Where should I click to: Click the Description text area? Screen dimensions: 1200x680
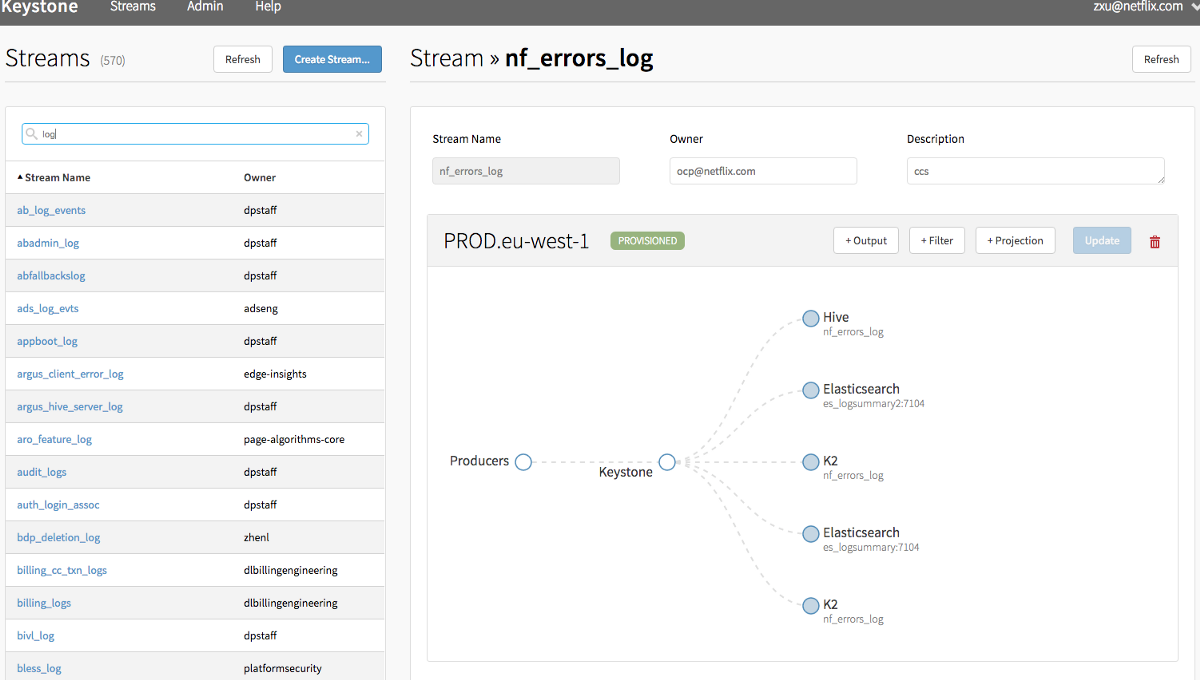coord(1035,171)
